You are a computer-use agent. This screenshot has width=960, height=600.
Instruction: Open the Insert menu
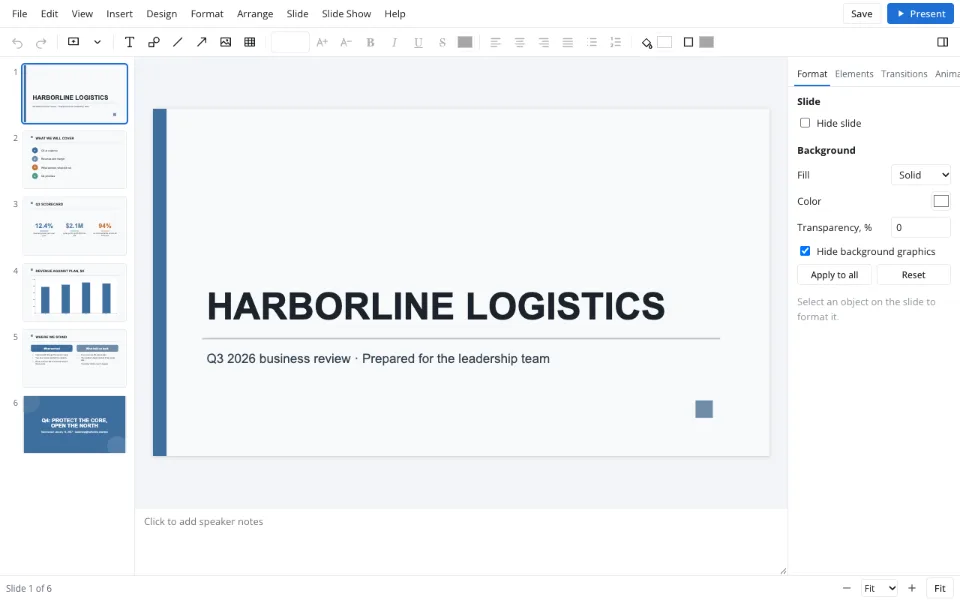(119, 13)
